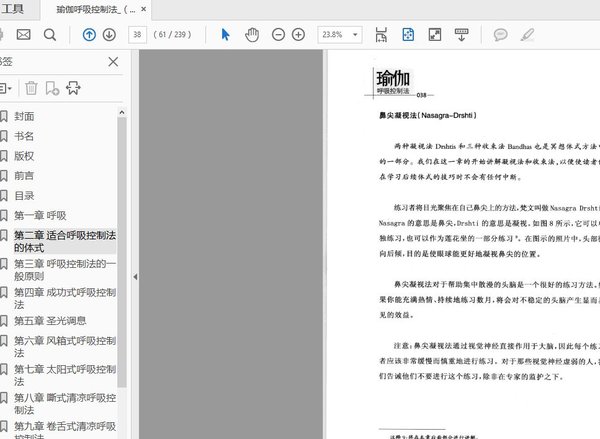This screenshot has height=439, width=600.
Task: Click the bookmark icon beside 封面
Action: 4,116
